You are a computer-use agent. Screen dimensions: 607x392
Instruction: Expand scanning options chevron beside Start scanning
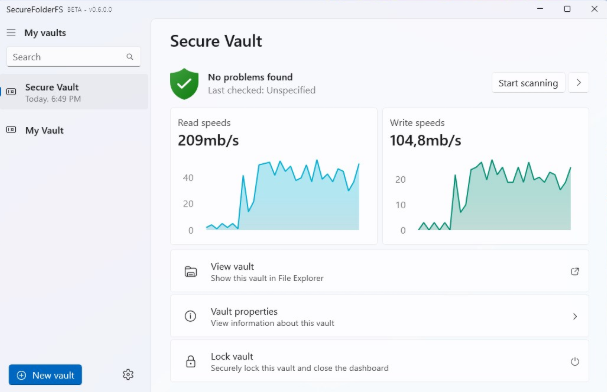pos(578,83)
